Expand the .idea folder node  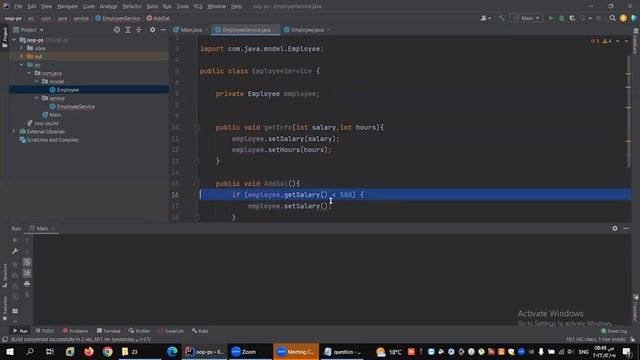pos(22,48)
